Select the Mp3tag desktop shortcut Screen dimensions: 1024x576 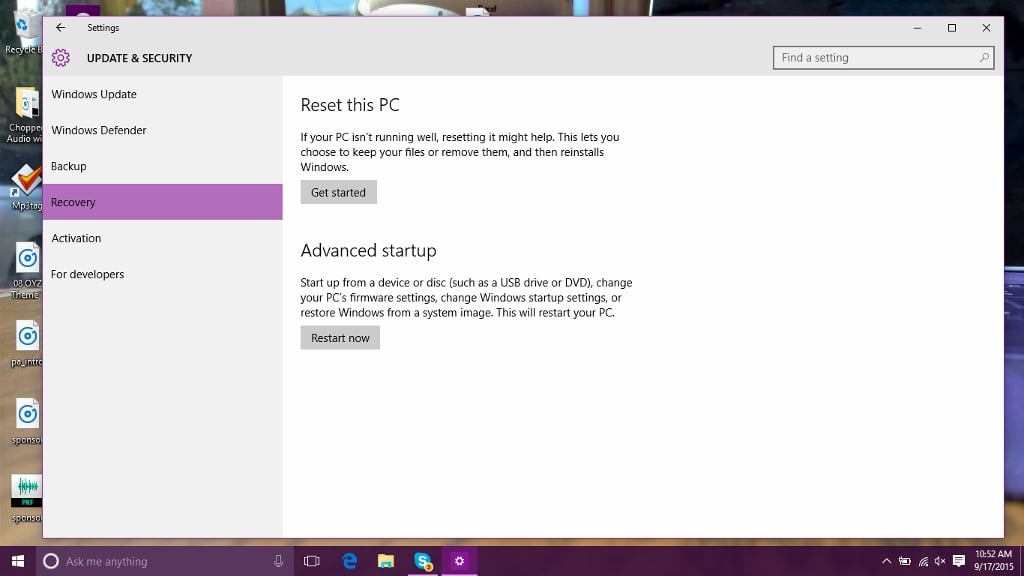click(x=26, y=187)
